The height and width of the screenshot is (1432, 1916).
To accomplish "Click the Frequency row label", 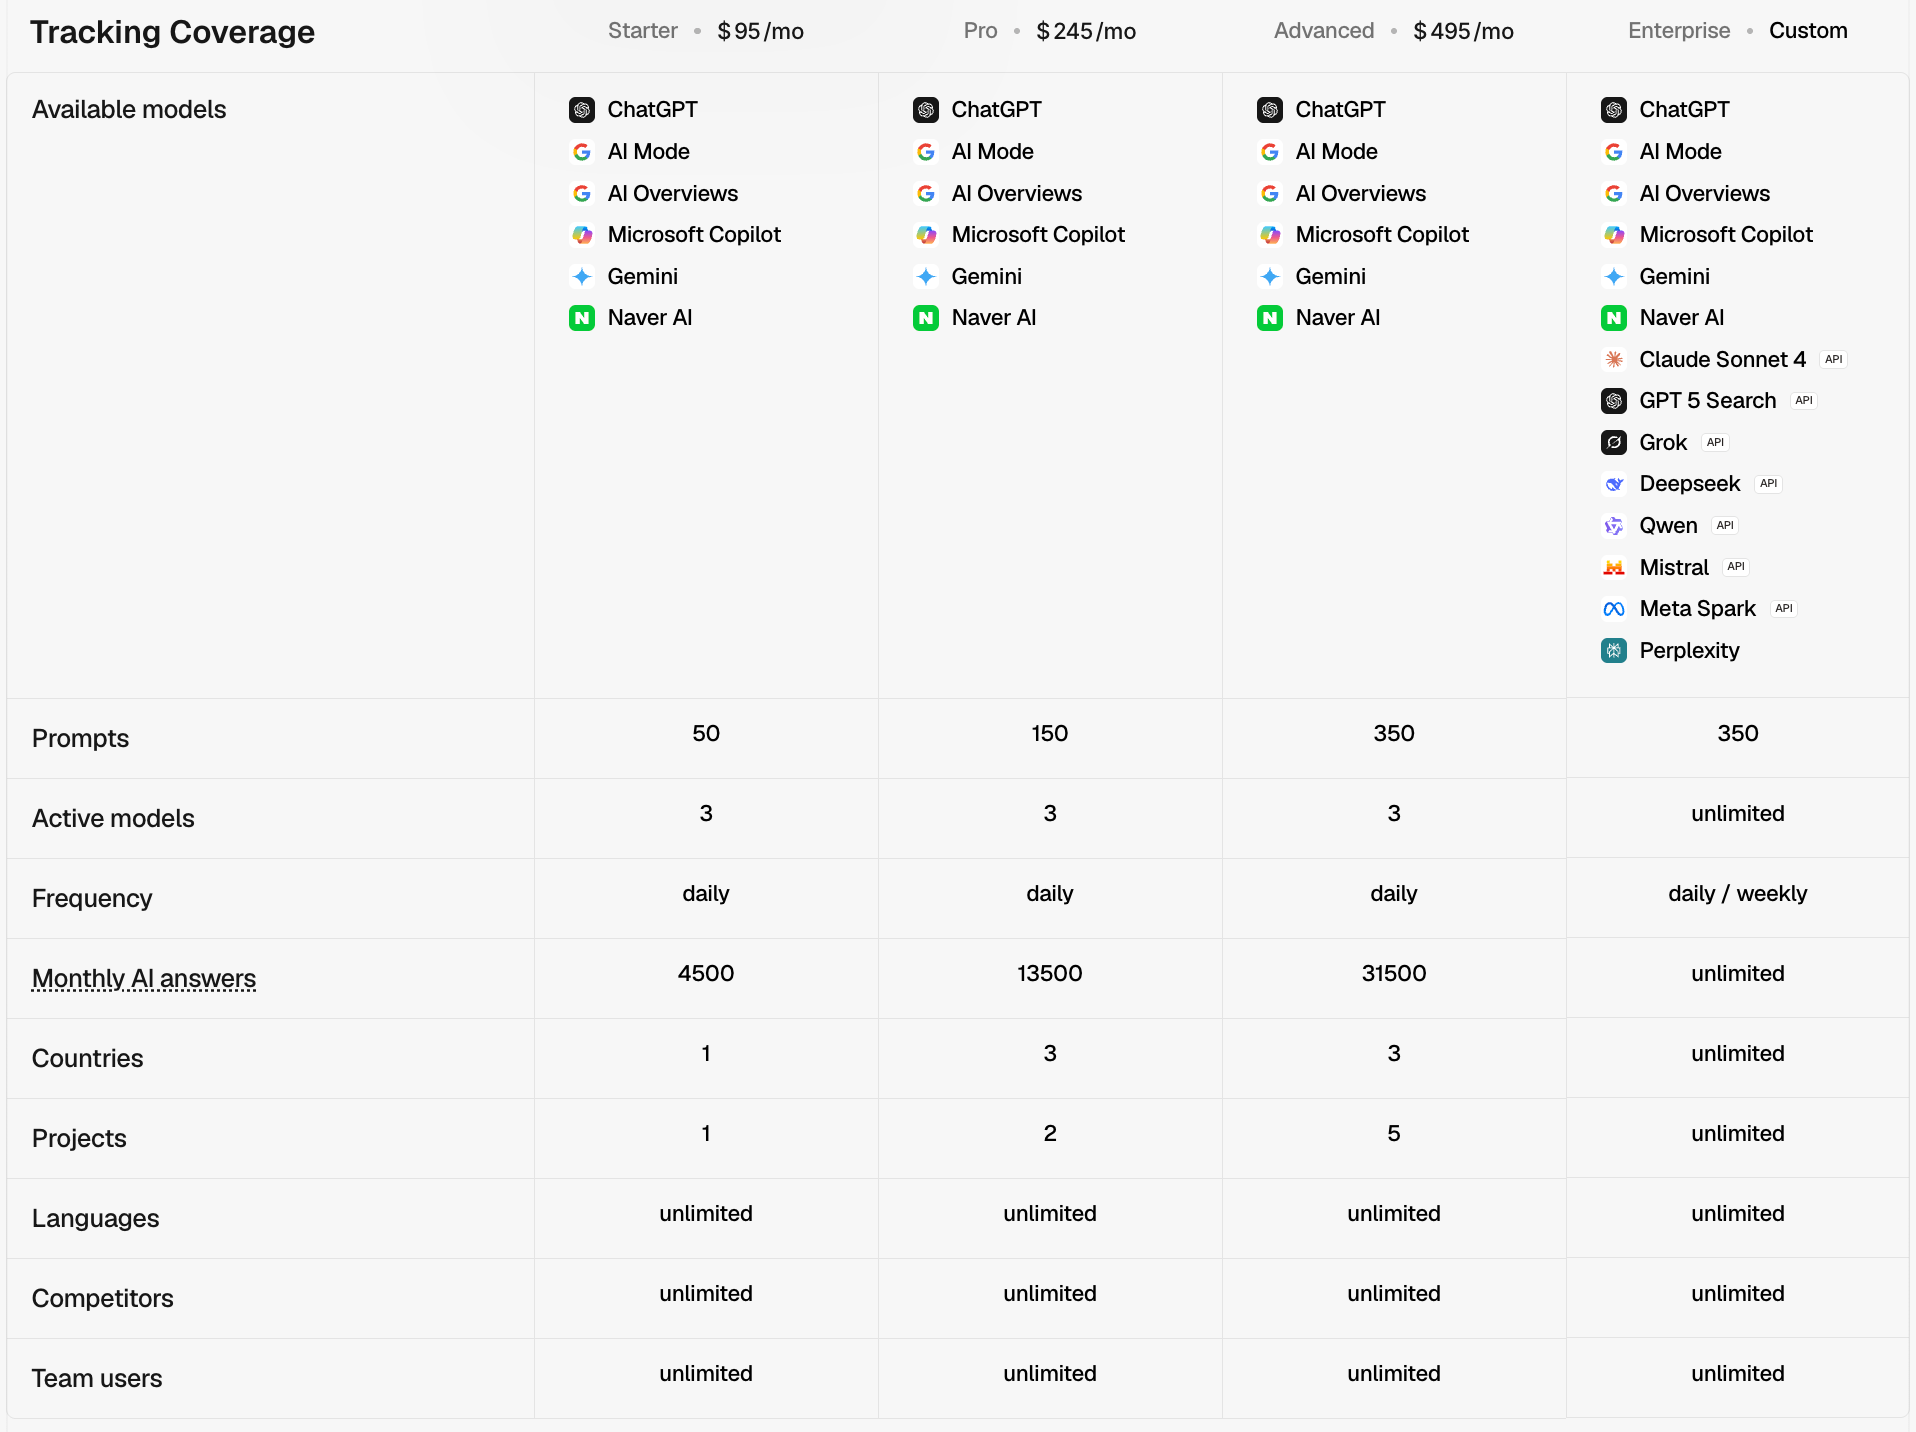I will [x=92, y=899].
